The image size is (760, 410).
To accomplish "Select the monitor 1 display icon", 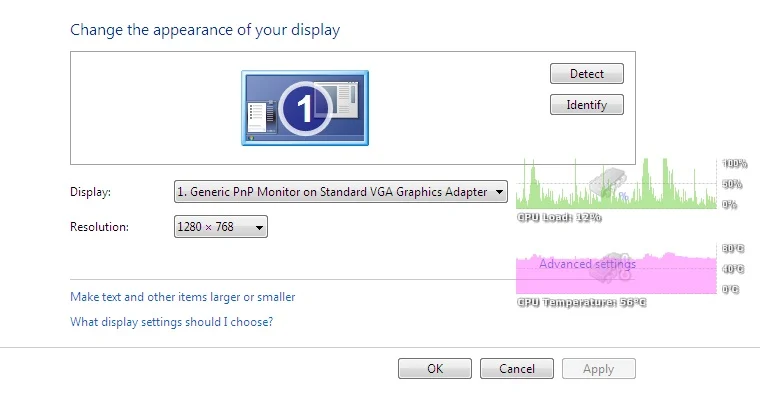I will pos(305,108).
